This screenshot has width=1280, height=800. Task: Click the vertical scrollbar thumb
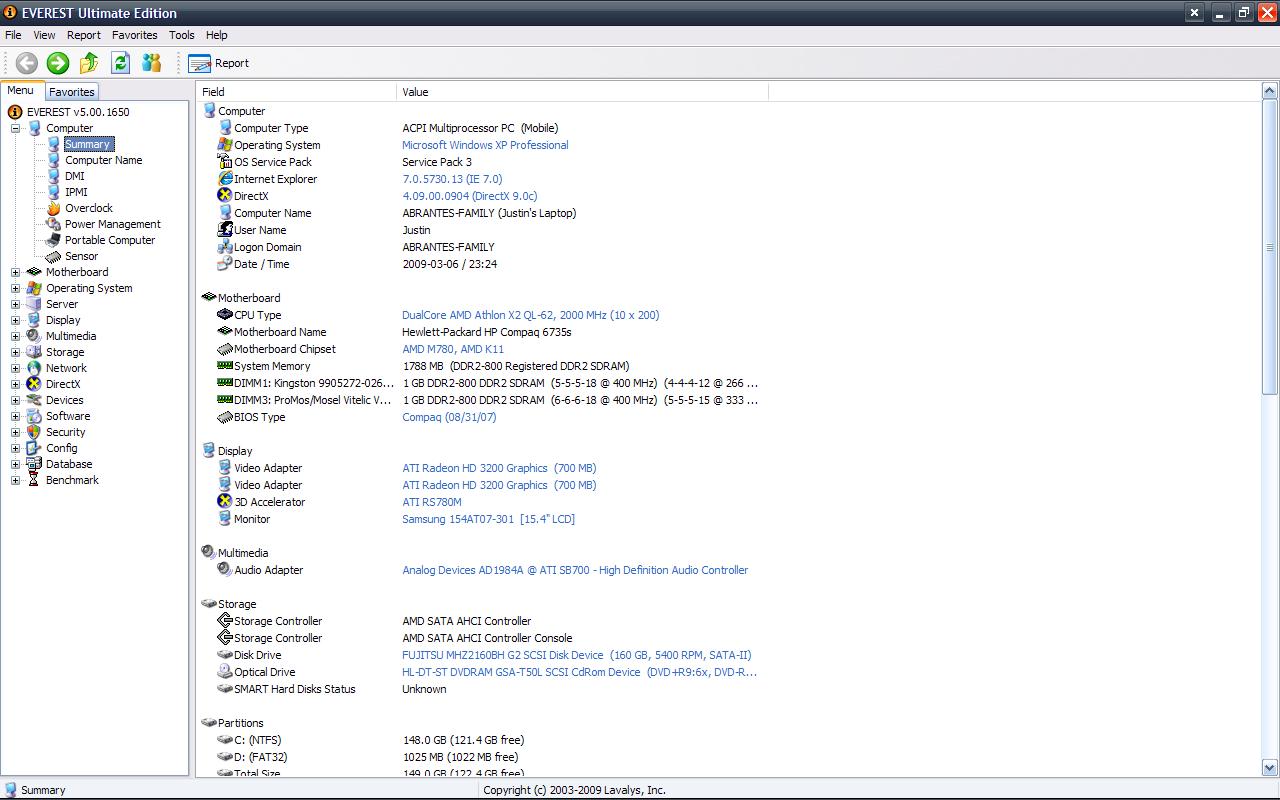1270,247
